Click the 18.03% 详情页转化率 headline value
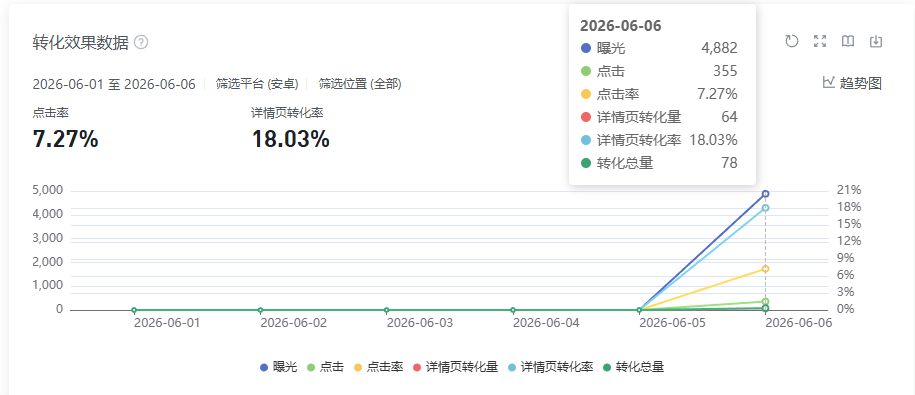Image resolution: width=915 pixels, height=395 pixels. (291, 139)
